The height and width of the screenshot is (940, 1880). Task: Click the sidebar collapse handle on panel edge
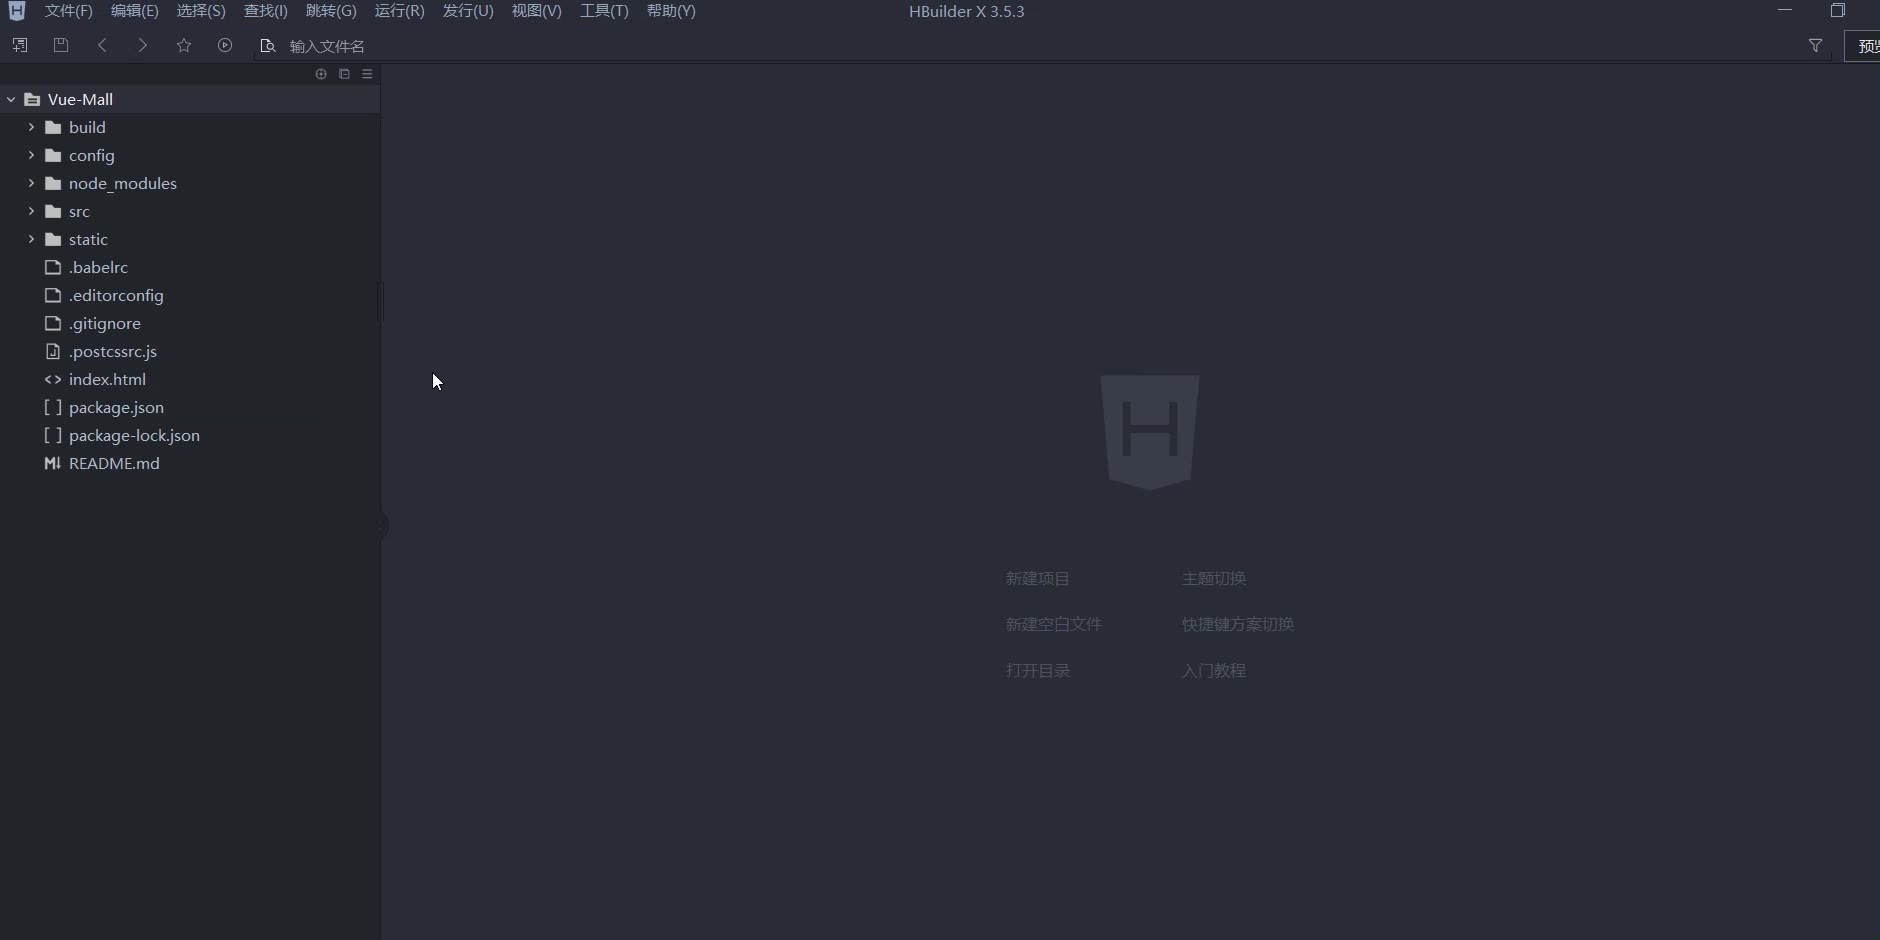[383, 525]
